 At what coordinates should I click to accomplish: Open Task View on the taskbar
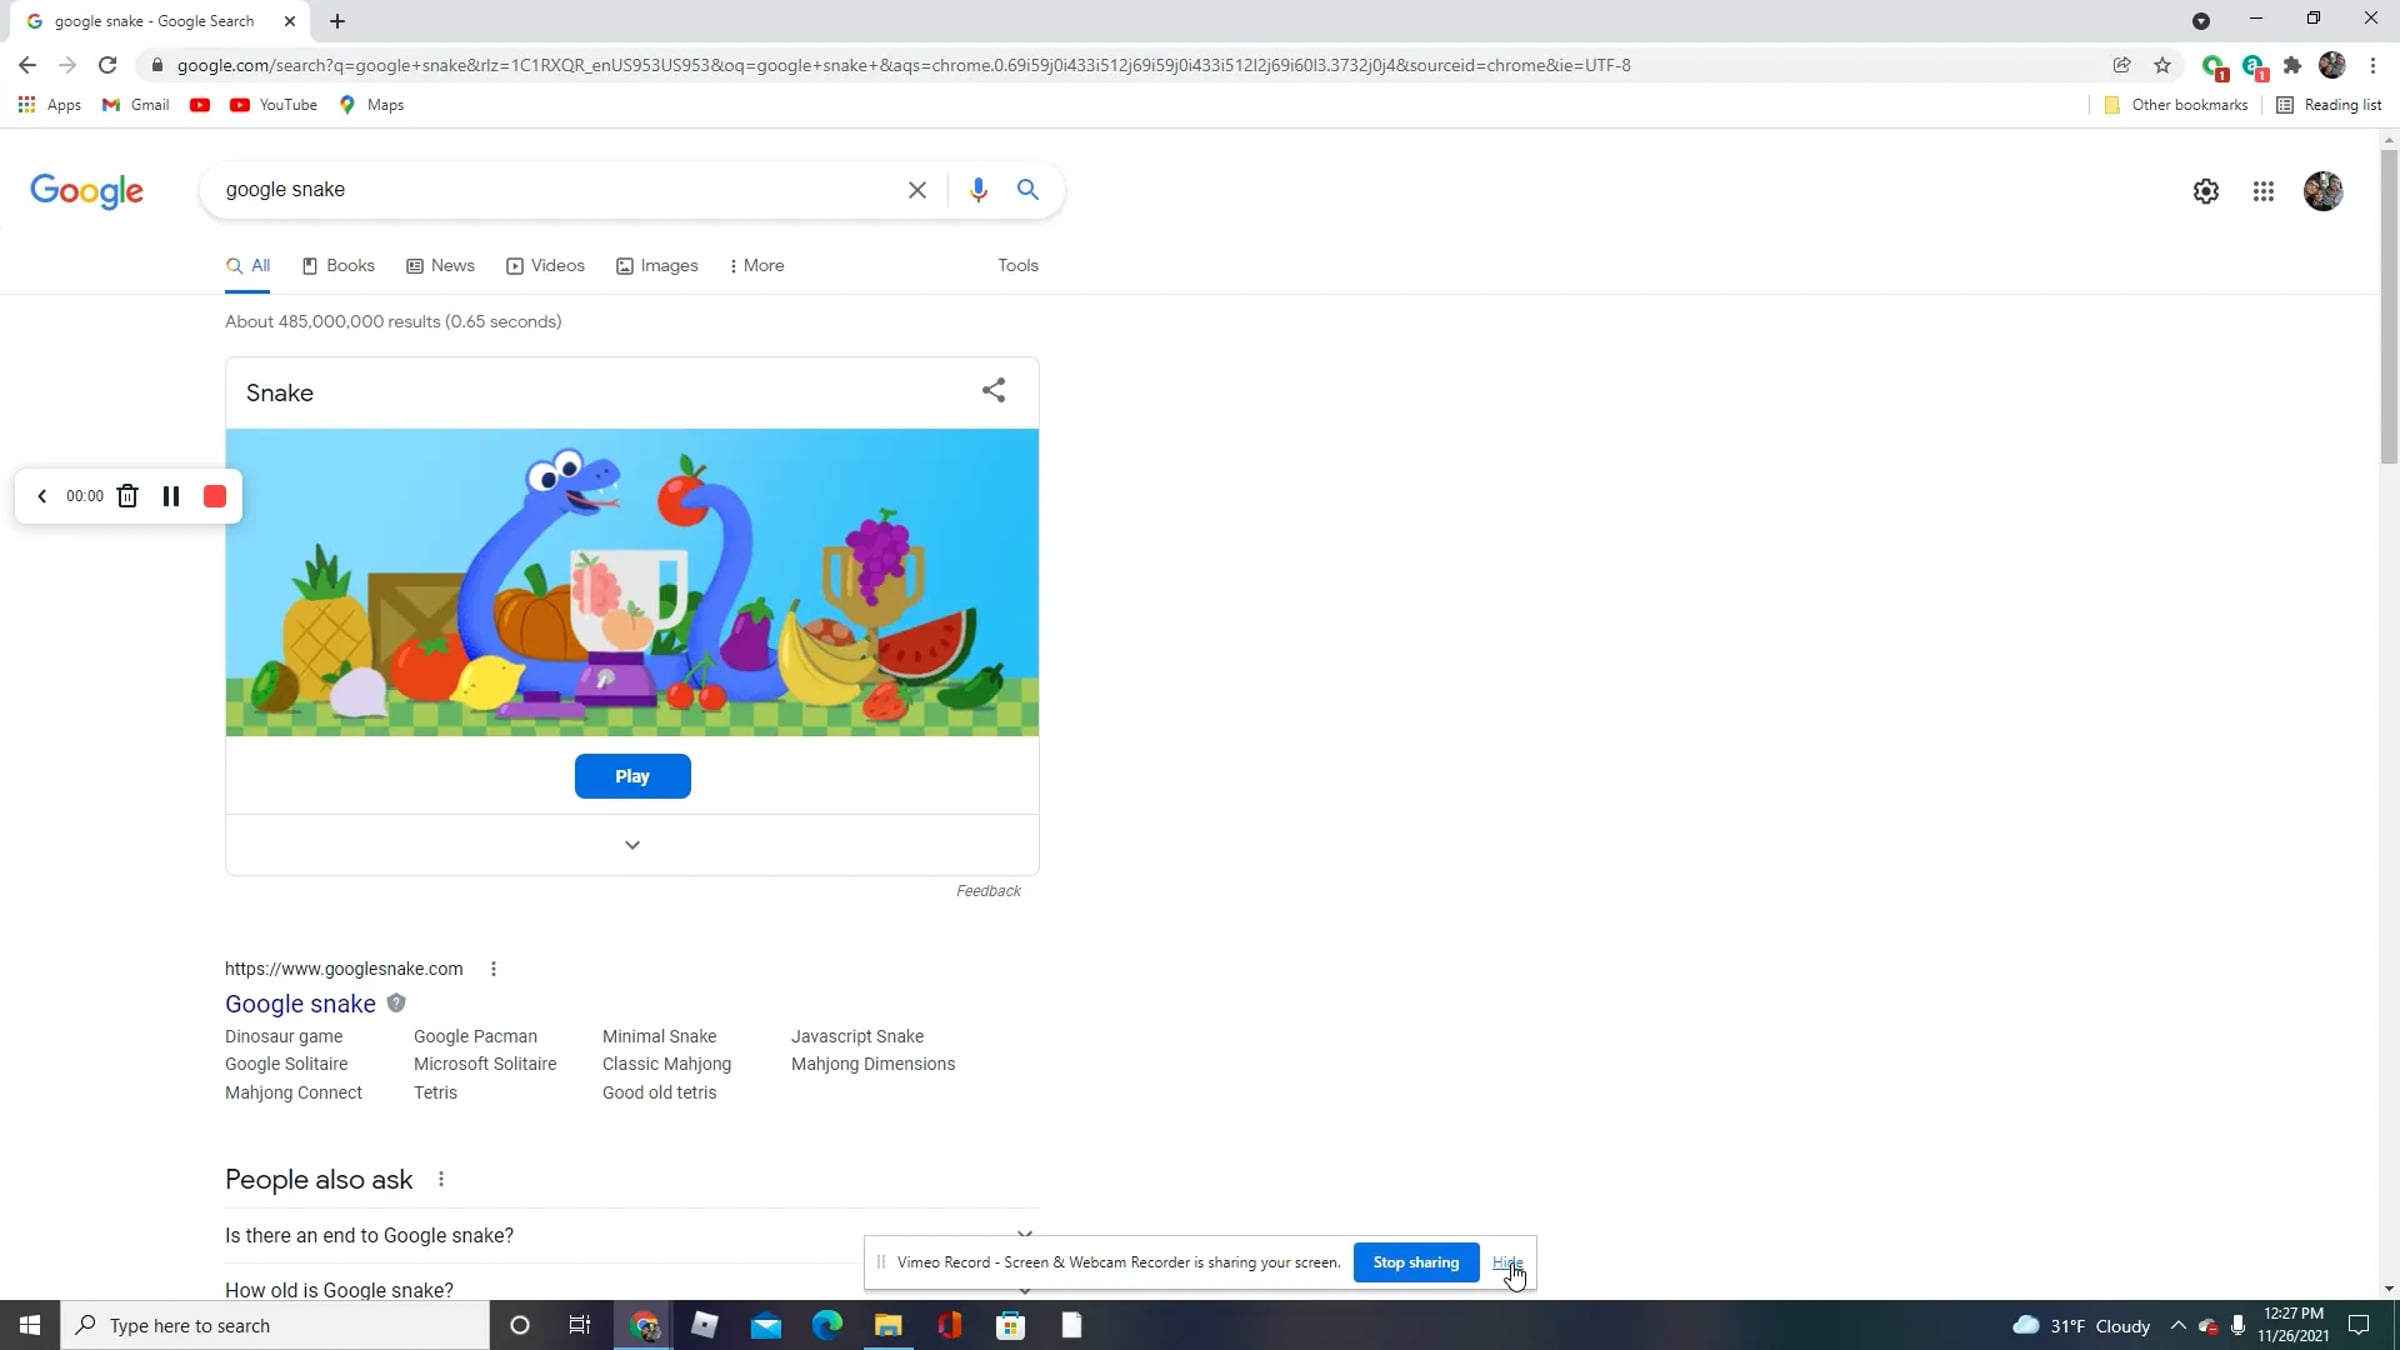coord(580,1326)
